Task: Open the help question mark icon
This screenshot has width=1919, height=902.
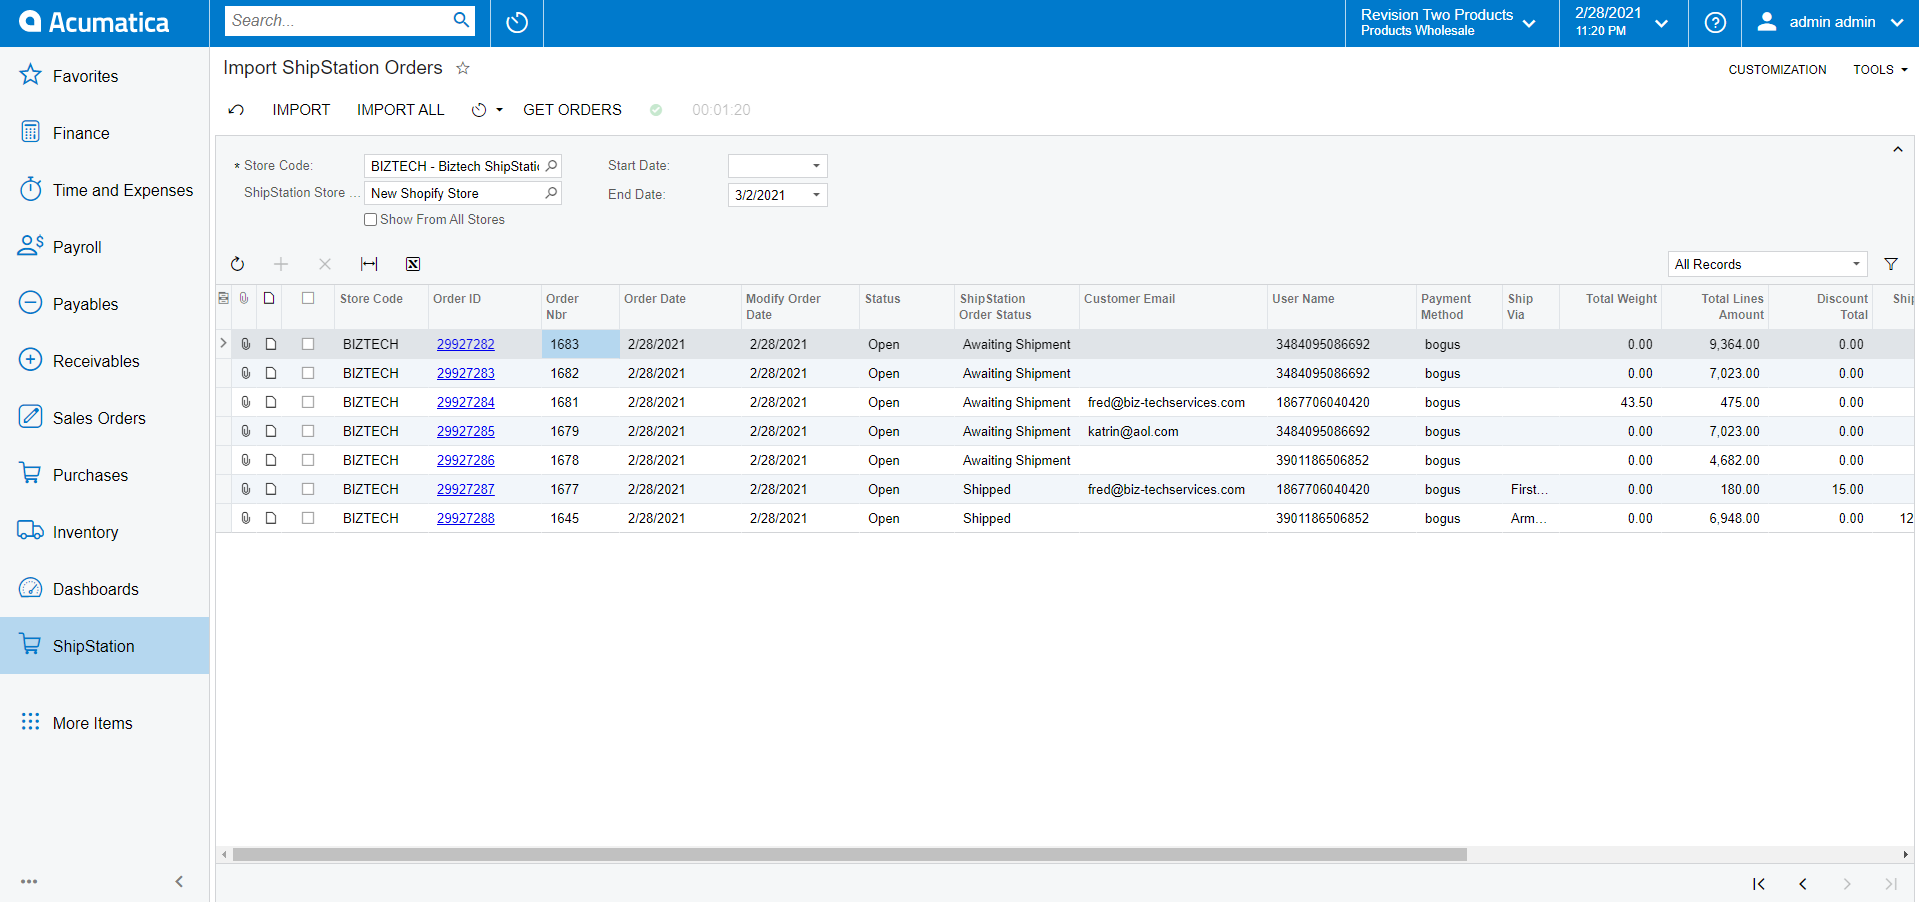Action: pyautogui.click(x=1715, y=22)
